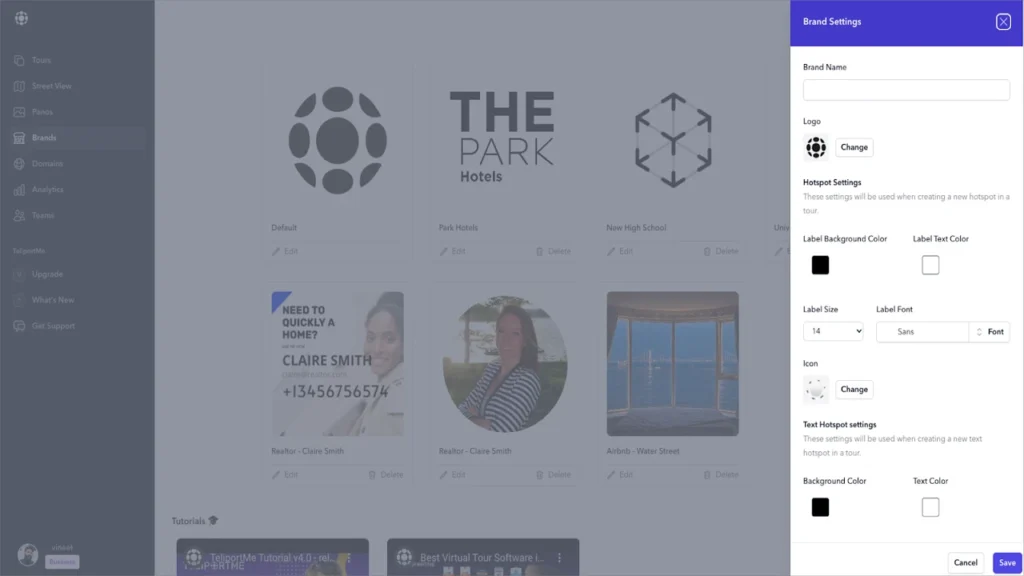Click the Tours icon in sidebar
The image size is (1024, 576).
19,60
